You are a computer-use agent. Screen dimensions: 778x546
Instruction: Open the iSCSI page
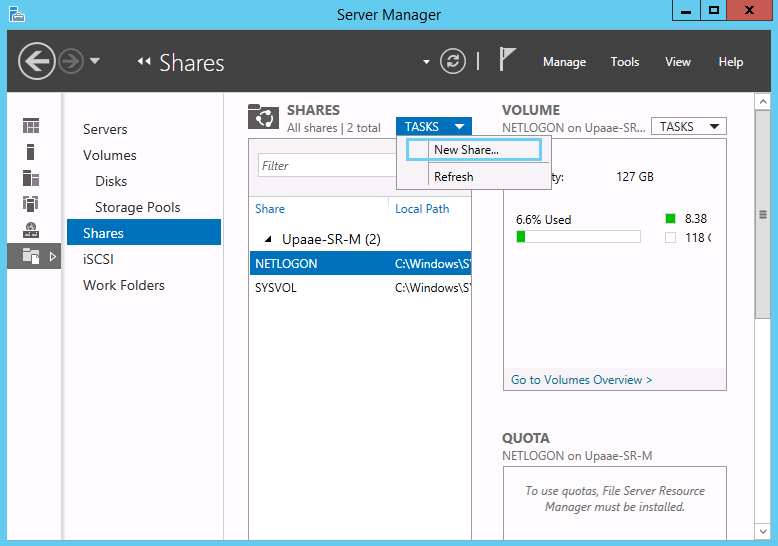tap(98, 259)
